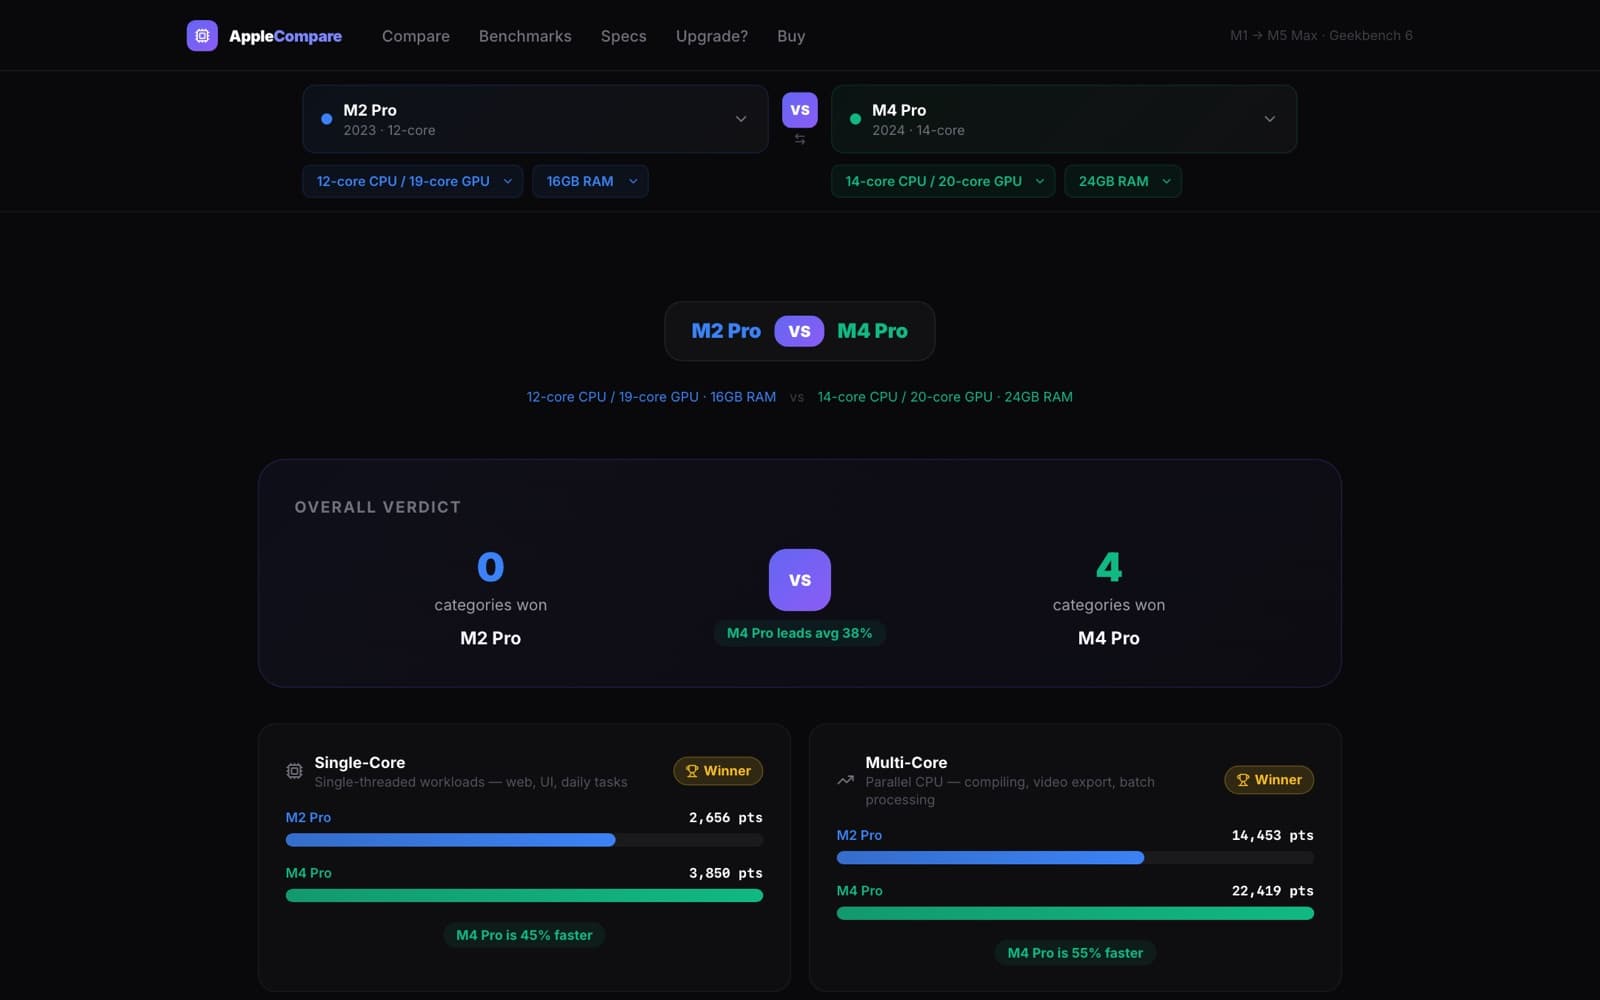
Task: Click the 22,419 pts score
Action: [1273, 891]
